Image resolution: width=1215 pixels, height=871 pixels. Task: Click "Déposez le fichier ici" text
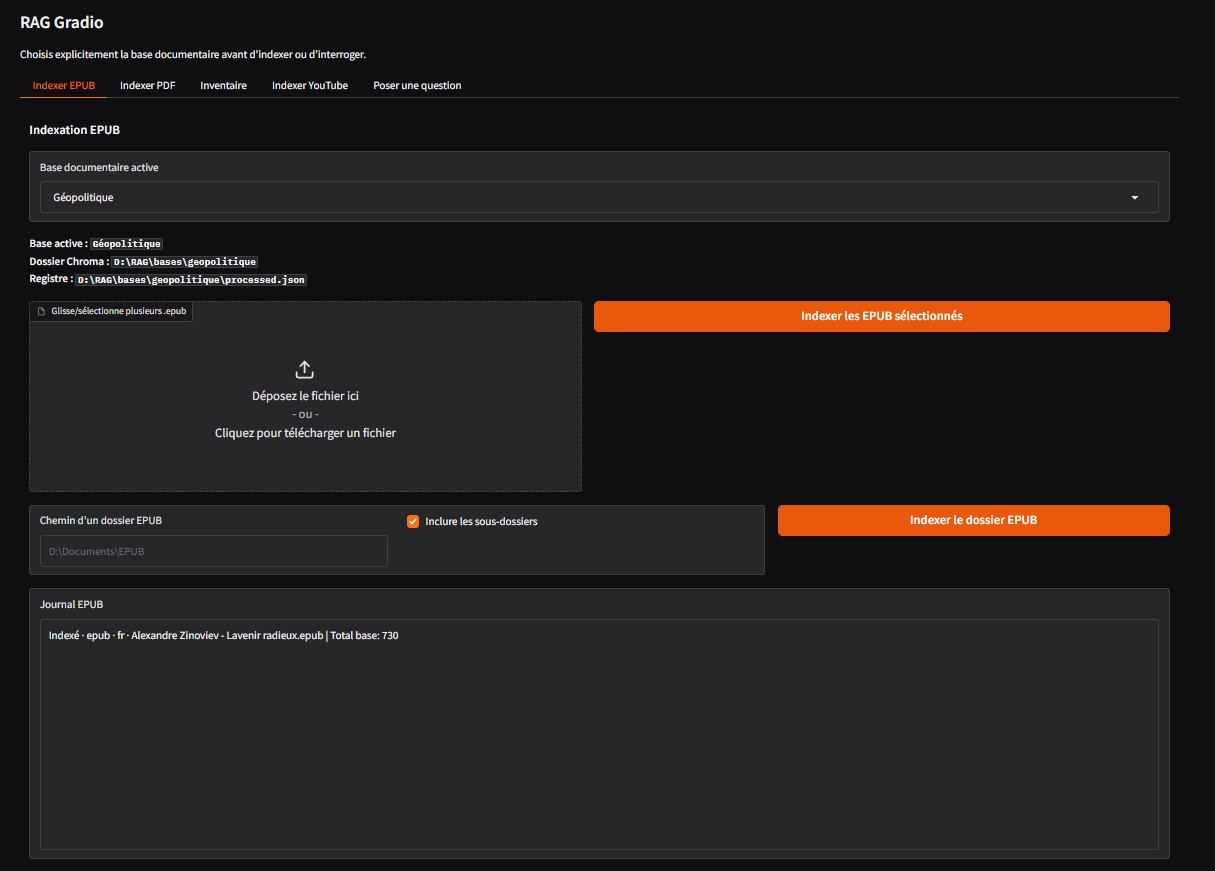[305, 396]
